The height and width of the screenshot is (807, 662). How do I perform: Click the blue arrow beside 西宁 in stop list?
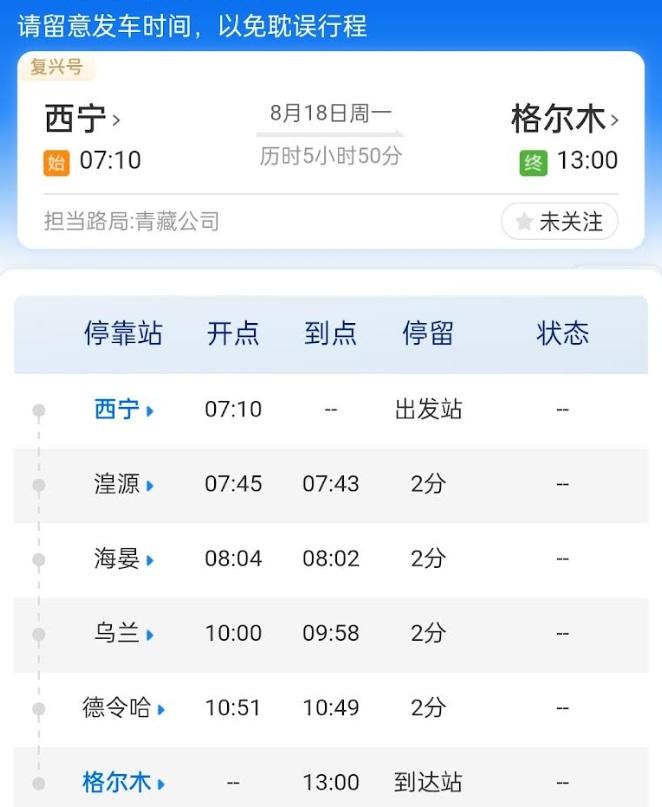150,411
